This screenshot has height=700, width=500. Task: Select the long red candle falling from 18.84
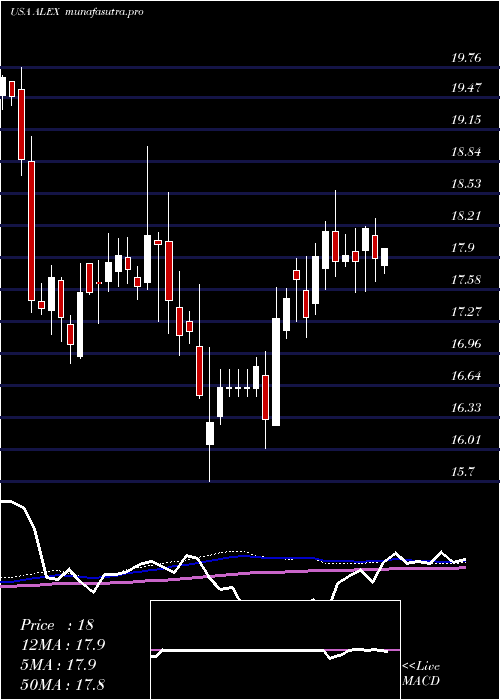pyautogui.click(x=31, y=231)
